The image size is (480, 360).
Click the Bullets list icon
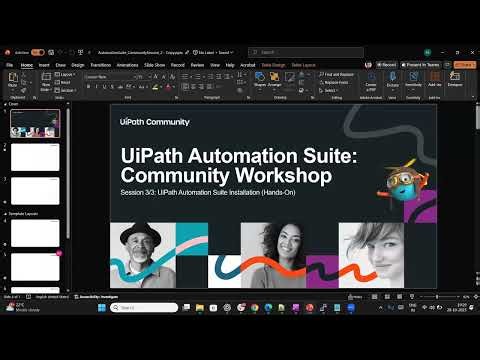(185, 77)
